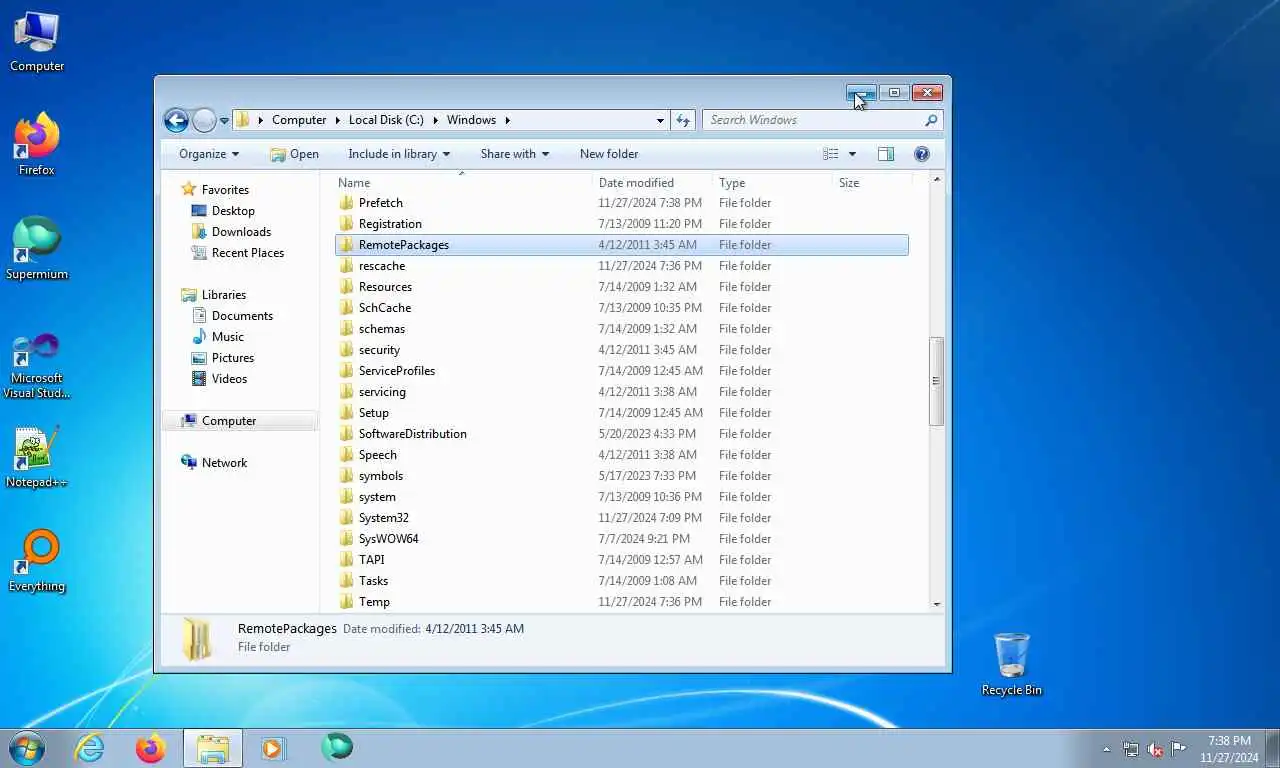Open Explorer help question mark icon
This screenshot has width=1280, height=768.
pos(922,154)
